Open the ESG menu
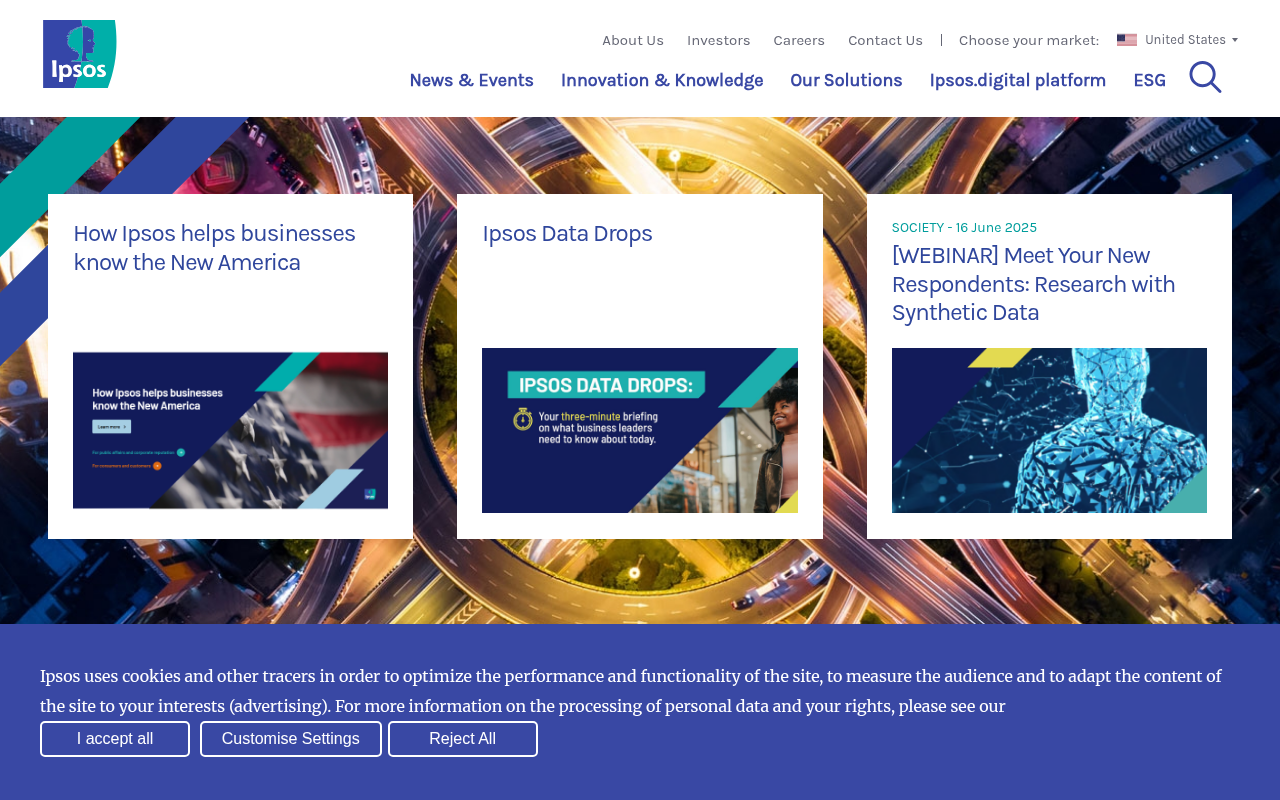Screen dimensions: 1280x800 [x=1149, y=80]
